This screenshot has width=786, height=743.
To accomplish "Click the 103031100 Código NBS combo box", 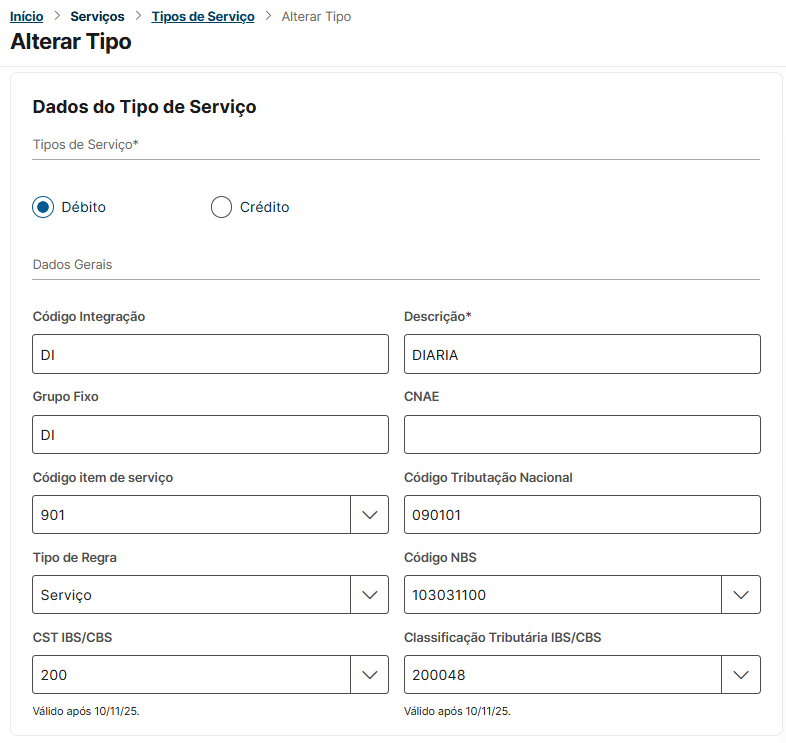I will coord(562,595).
